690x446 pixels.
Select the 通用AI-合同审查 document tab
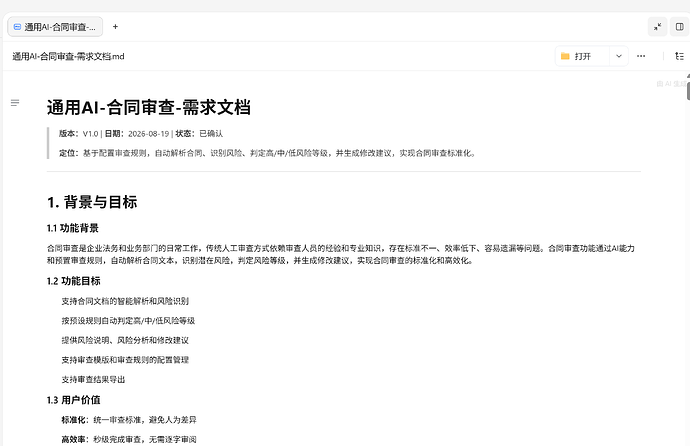(55, 27)
